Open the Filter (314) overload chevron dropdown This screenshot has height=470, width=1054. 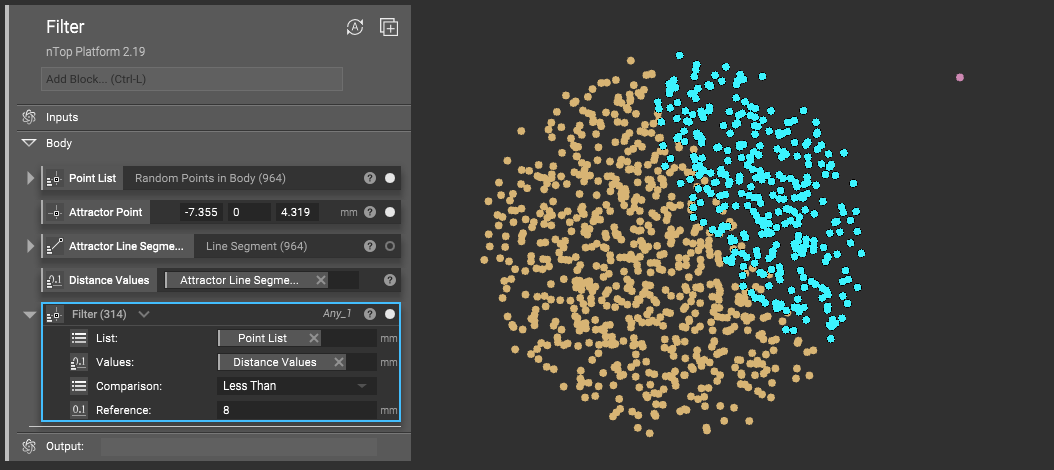[x=144, y=314]
